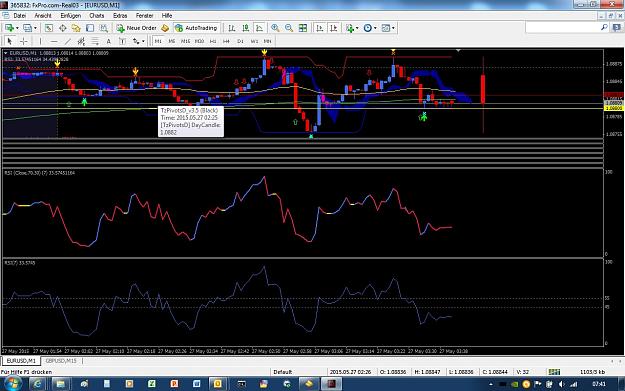The width and height of the screenshot is (625, 391).
Task: Switch to bar chart display
Action: (x=231, y=28)
